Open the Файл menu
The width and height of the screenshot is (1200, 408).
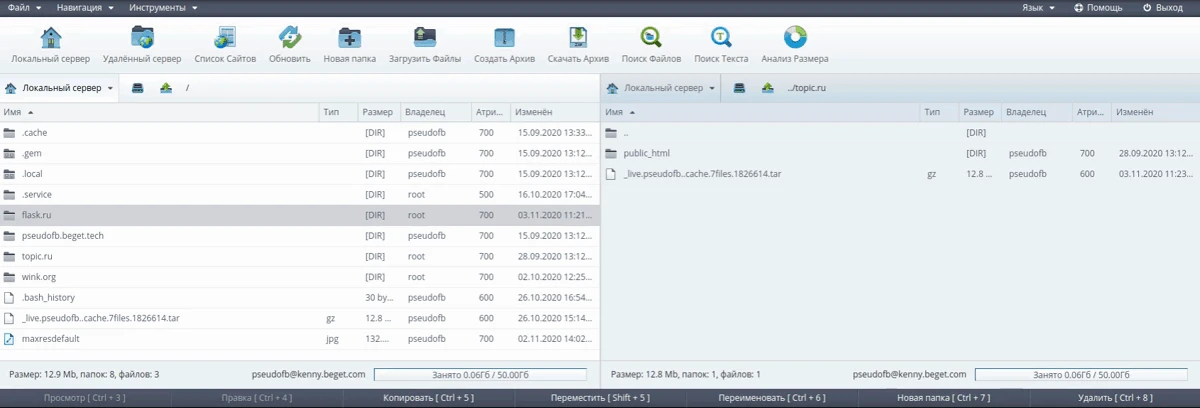click(24, 8)
